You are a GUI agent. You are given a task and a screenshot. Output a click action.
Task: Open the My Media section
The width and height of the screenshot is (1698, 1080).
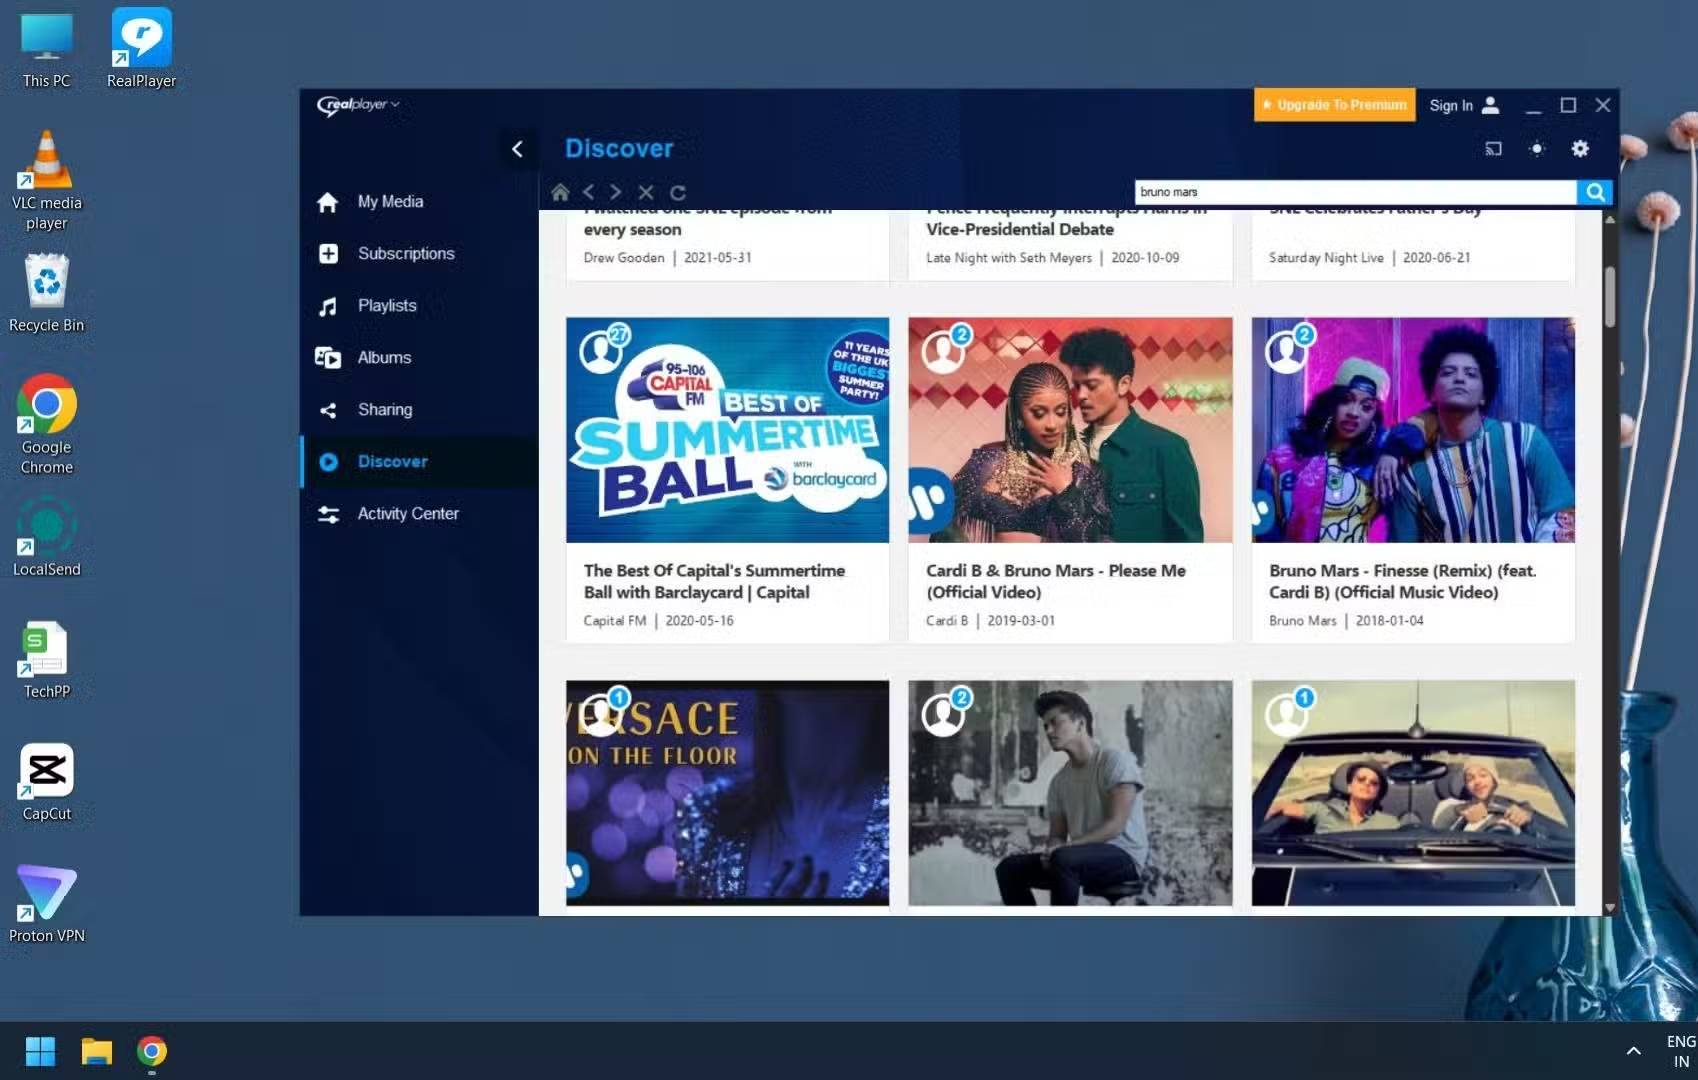pyautogui.click(x=390, y=202)
